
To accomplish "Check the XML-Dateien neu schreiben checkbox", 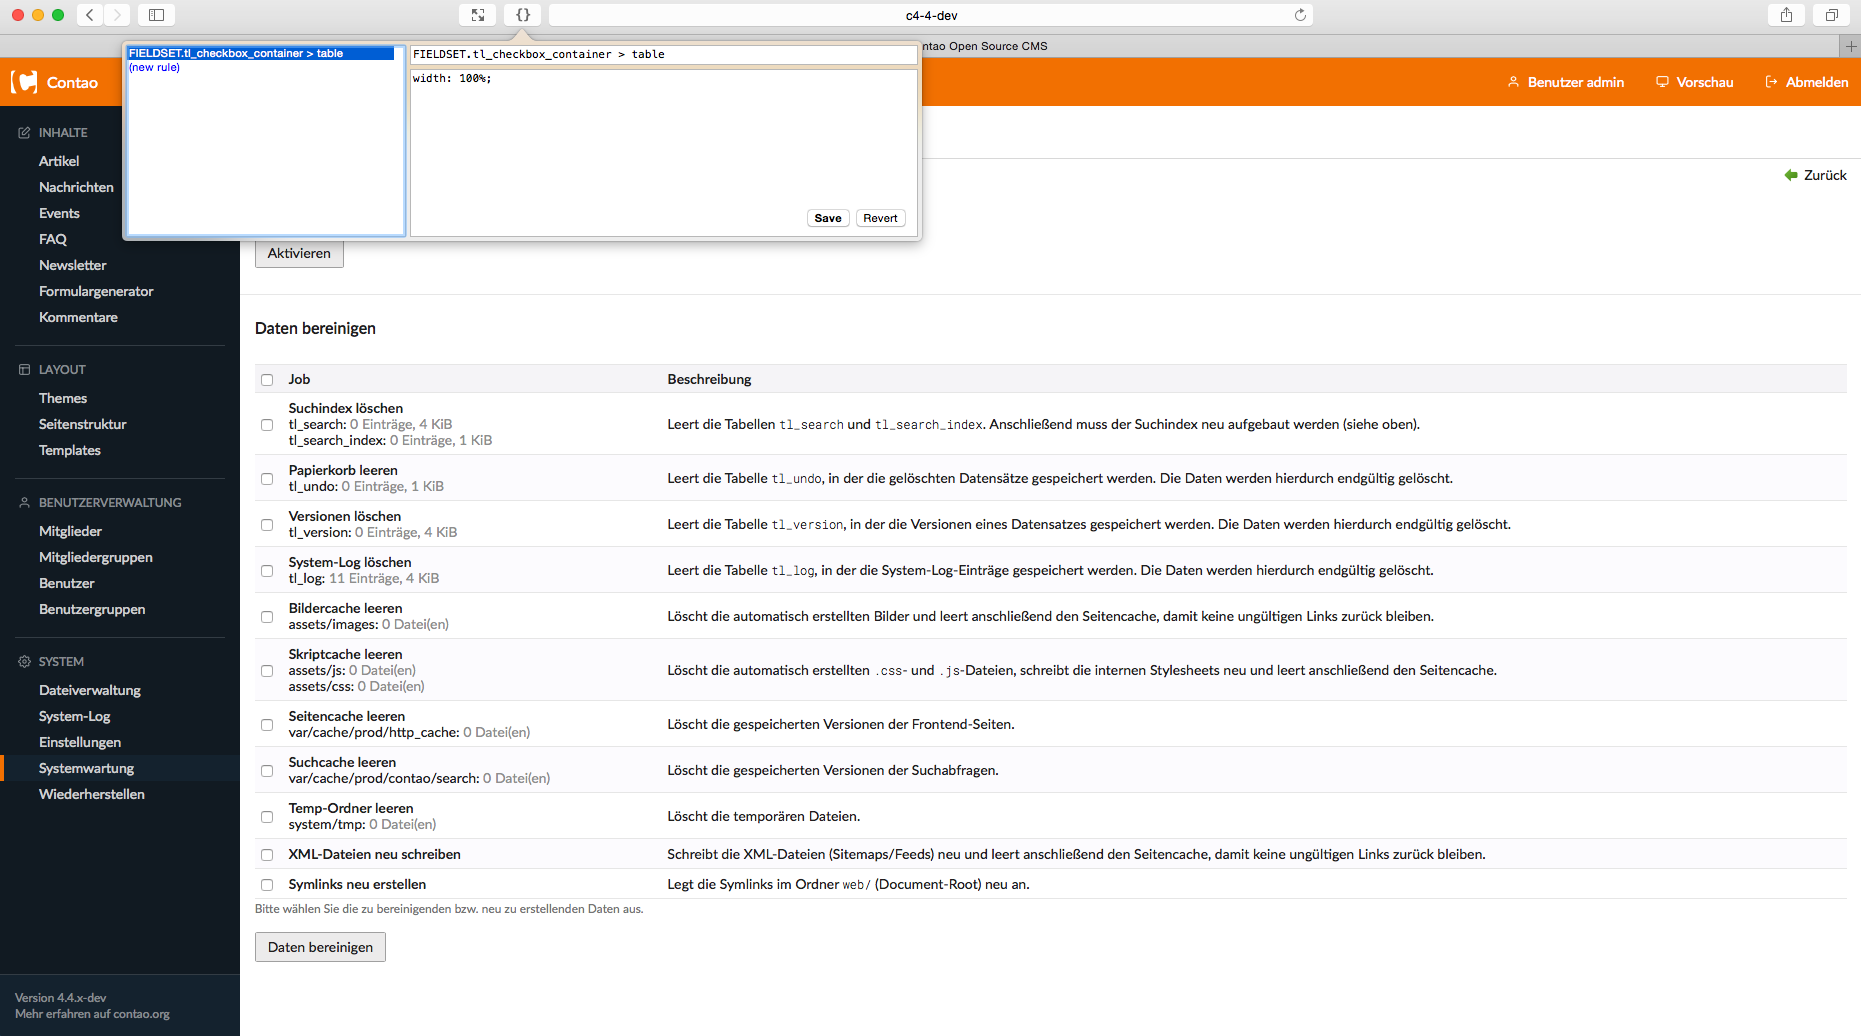I will coord(267,855).
